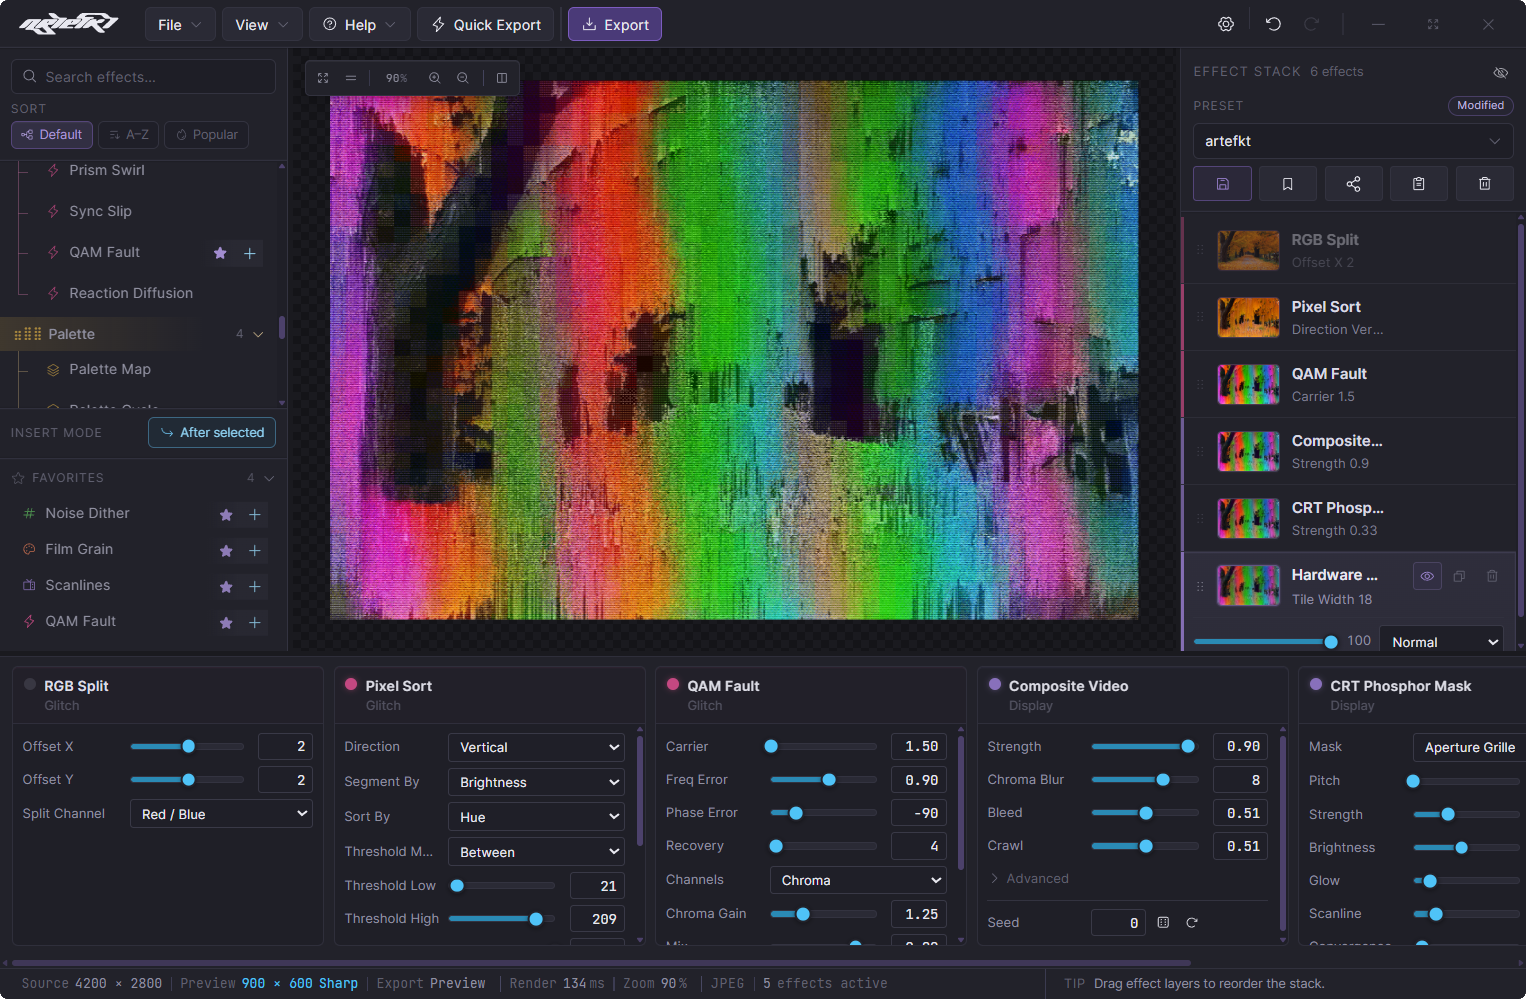The width and height of the screenshot is (1526, 999).
Task: Open the View menu
Action: pos(262,24)
